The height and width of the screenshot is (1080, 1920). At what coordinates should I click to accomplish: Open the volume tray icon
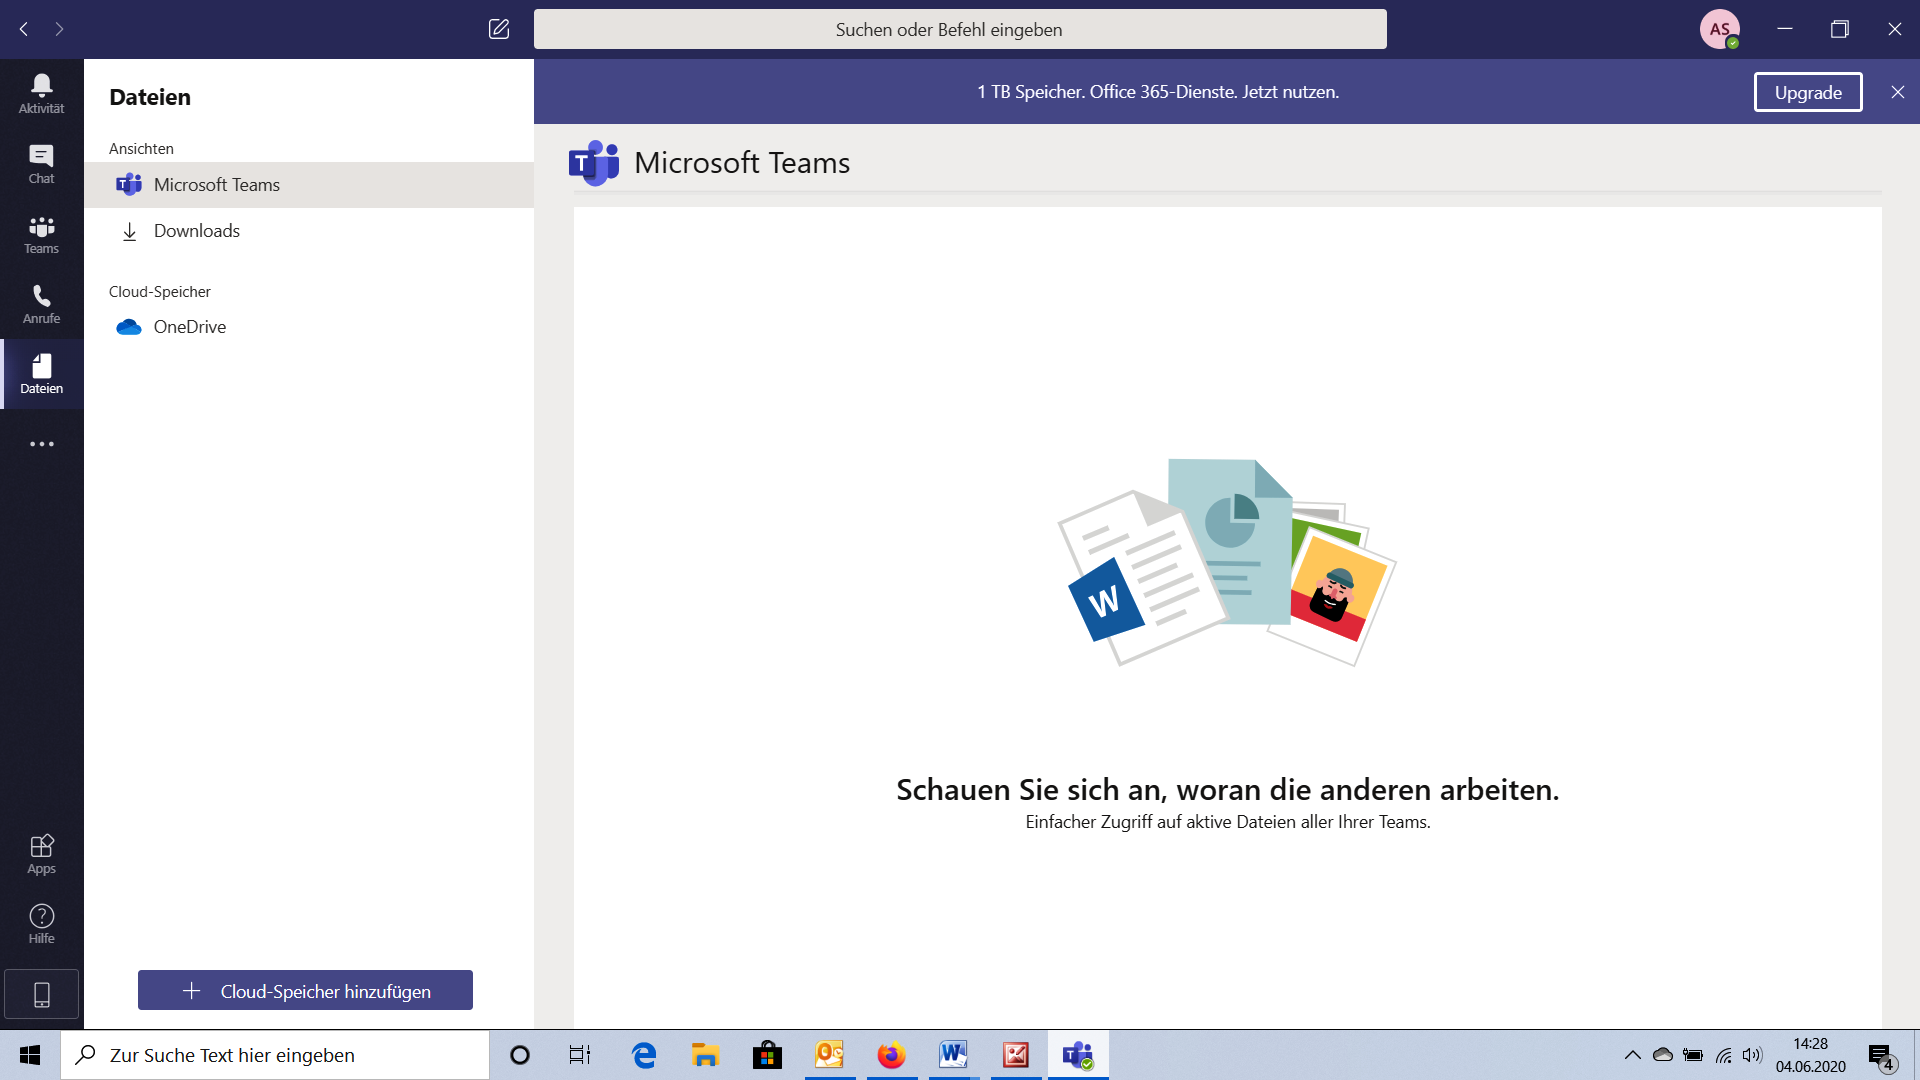[1752, 1055]
